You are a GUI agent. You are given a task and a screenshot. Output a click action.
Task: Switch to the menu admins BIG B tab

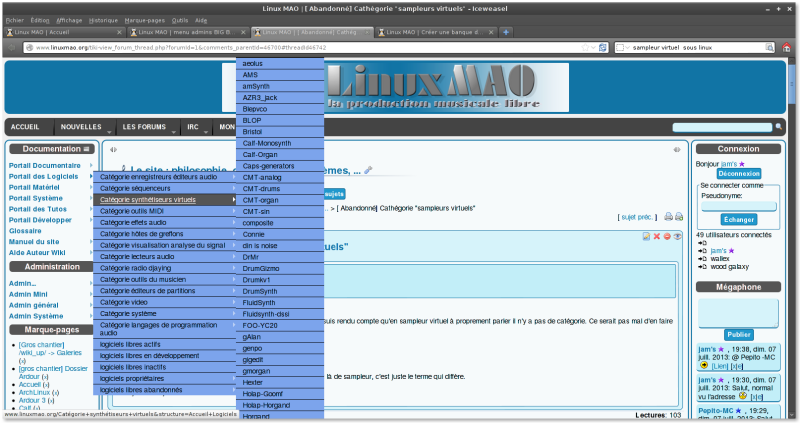coord(187,32)
